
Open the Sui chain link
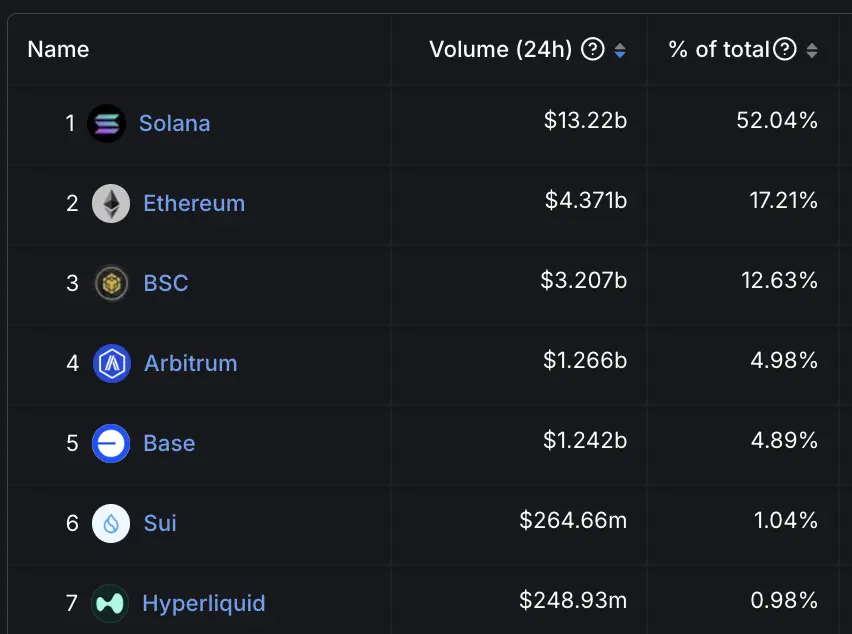coord(160,523)
